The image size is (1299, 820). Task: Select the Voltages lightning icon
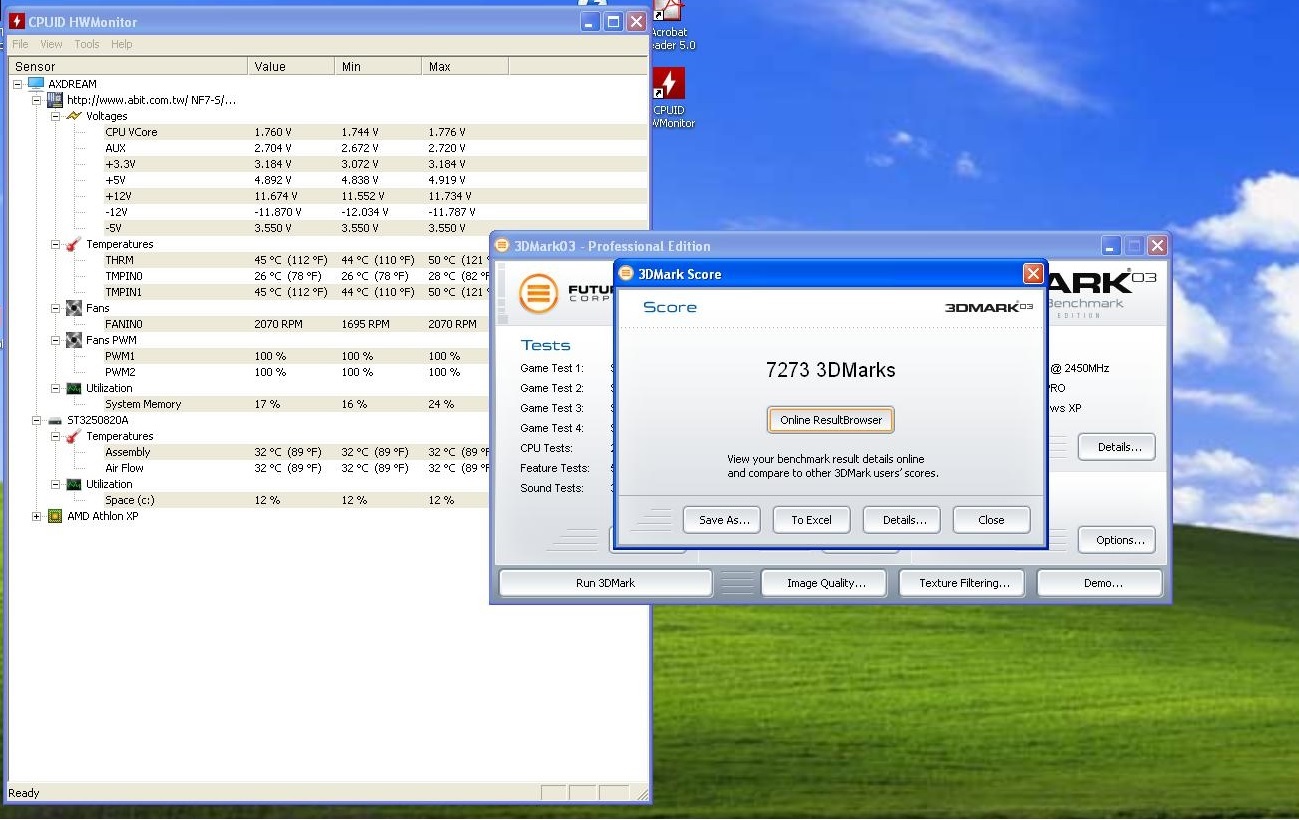pyautogui.click(x=74, y=116)
